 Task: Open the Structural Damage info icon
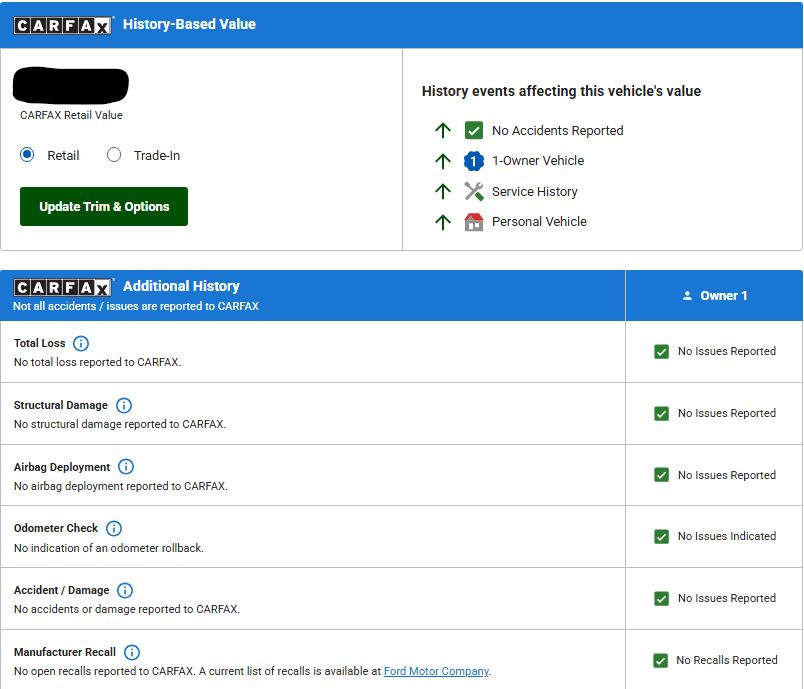(124, 406)
